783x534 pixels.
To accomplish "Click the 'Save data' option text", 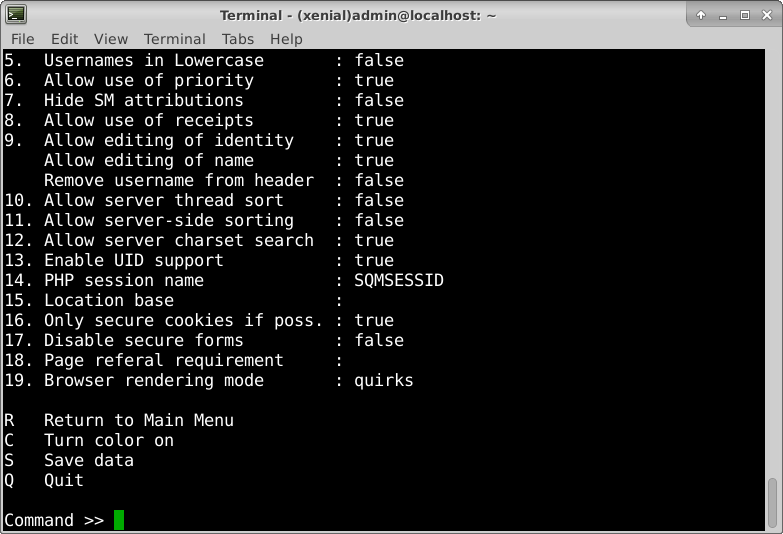I will tap(88, 460).
